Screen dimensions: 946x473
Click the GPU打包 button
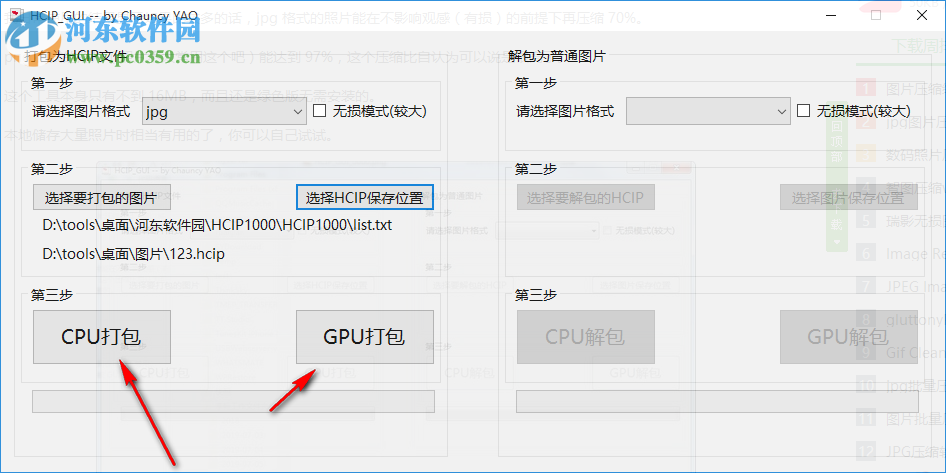click(364, 337)
